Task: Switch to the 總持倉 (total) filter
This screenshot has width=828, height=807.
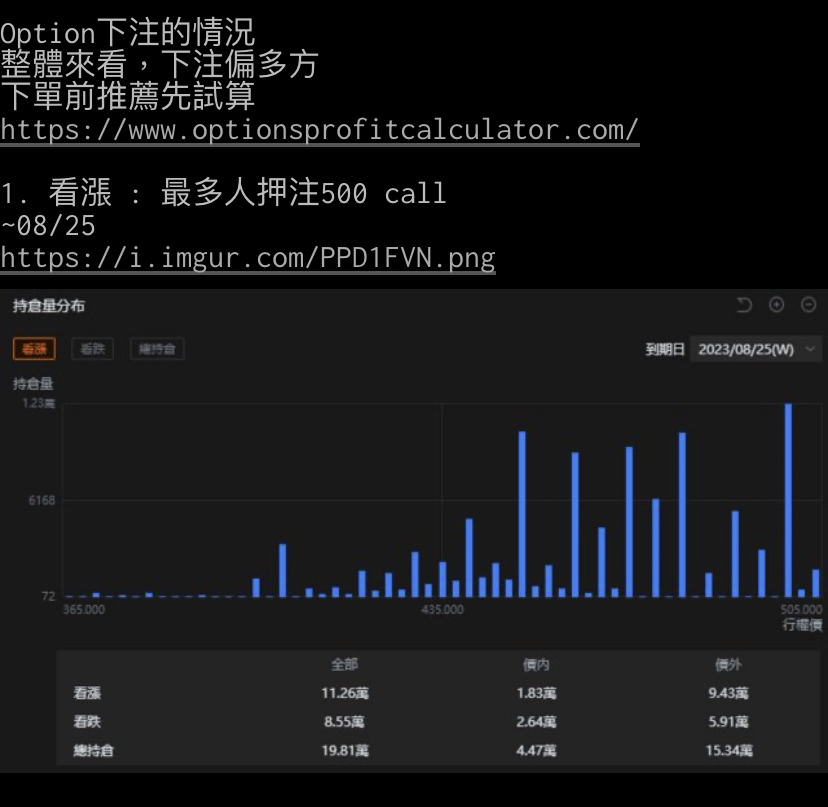Action: (157, 349)
